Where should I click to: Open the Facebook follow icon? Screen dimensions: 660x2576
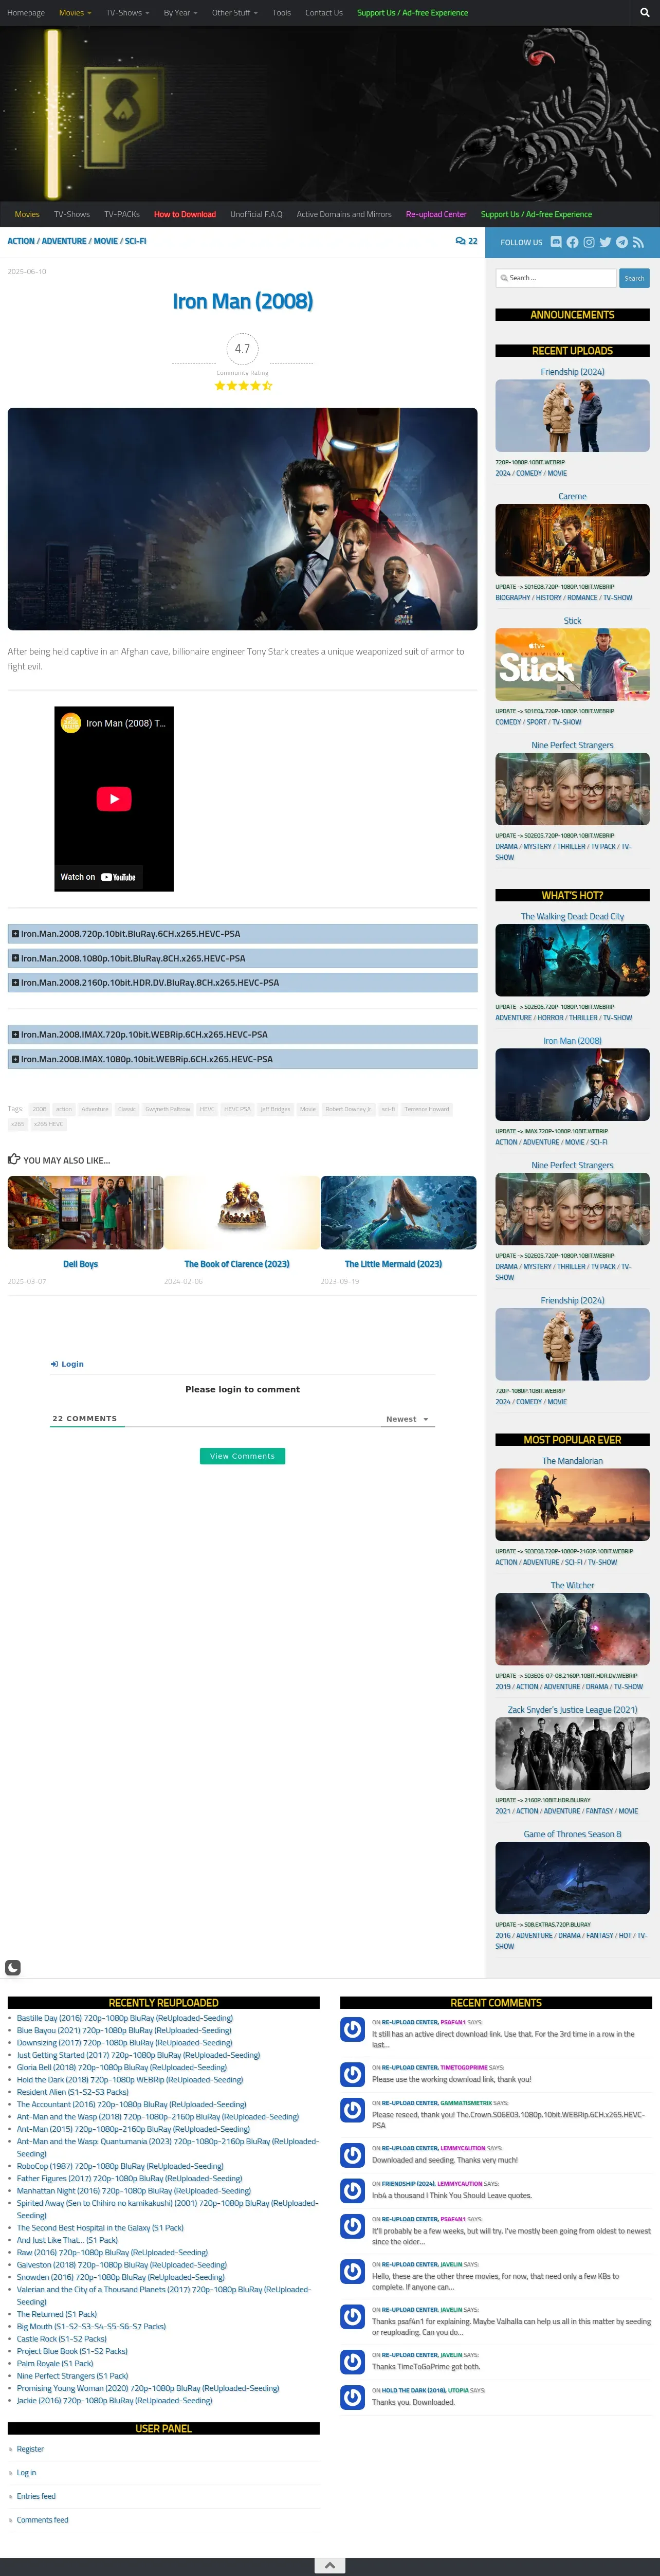(572, 242)
